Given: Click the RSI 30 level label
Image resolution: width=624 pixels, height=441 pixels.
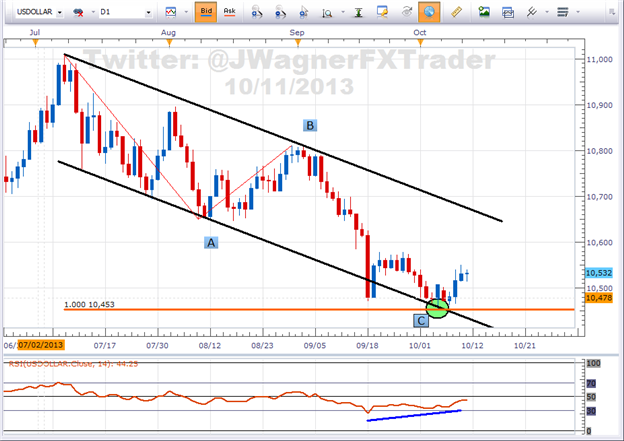Looking at the screenshot, I should pos(591,411).
